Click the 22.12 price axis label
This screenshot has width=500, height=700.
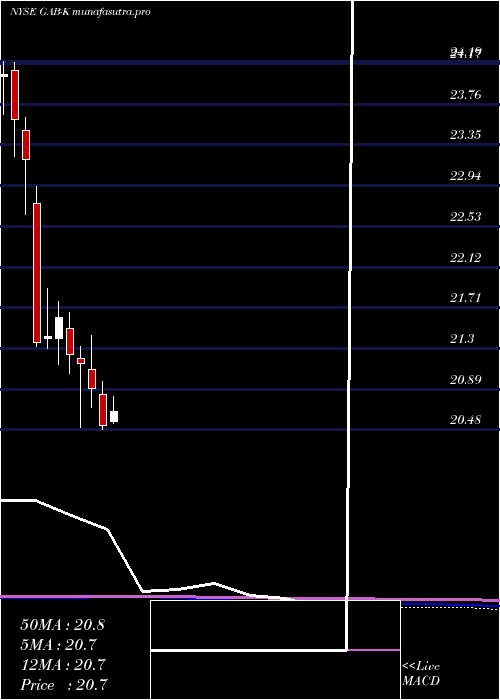coord(466,258)
